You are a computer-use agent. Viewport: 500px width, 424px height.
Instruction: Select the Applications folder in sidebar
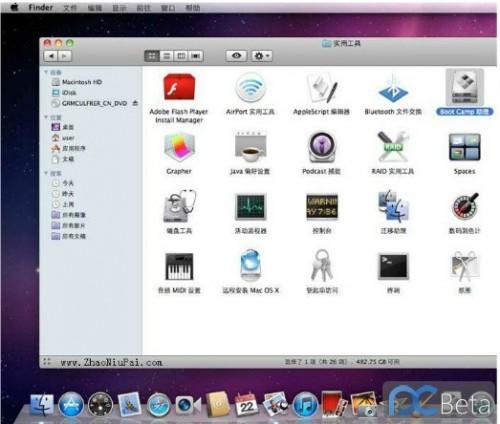[x=69, y=148]
